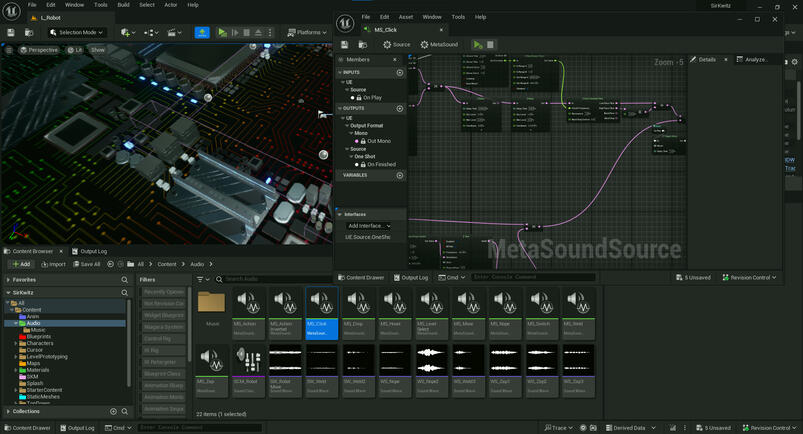Close the Members panel tab
This screenshot has height=434, width=803.
[395, 60]
